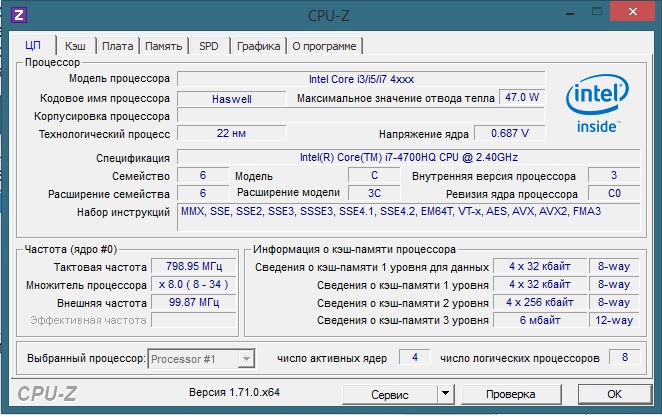Image resolution: width=662 pixels, height=417 pixels.
Task: Minimize the CPU-Z window
Action: 570,13
